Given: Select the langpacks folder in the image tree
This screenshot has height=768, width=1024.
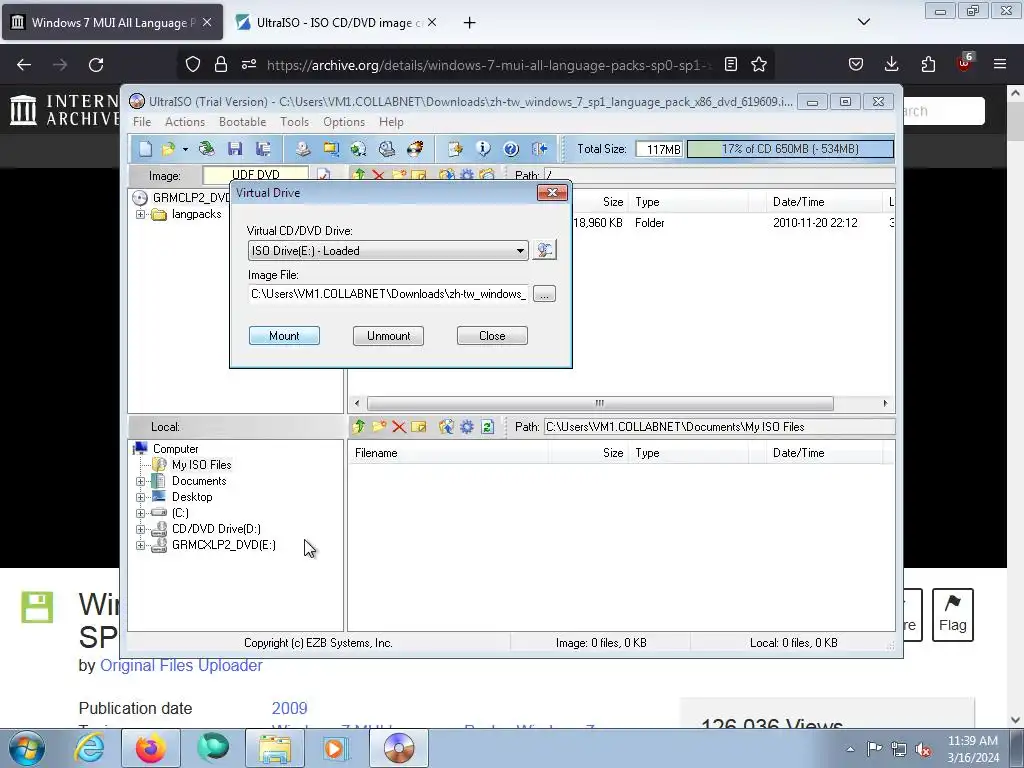Looking at the screenshot, I should [x=197, y=214].
